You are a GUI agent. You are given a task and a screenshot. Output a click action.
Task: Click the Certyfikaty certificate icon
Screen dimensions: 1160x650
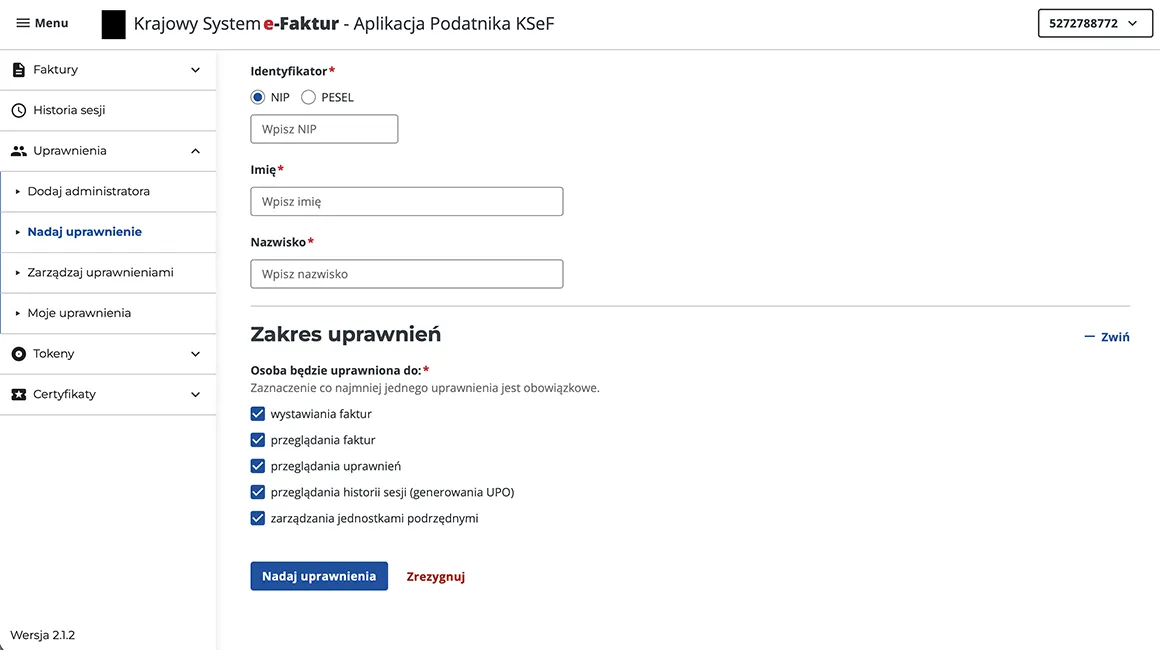(18, 394)
